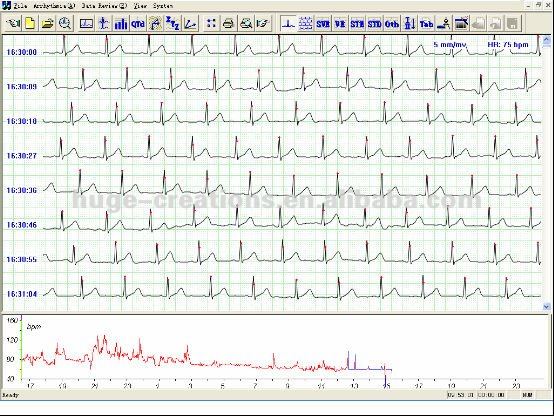Click the ECG strip up arrow

click(x=546, y=40)
